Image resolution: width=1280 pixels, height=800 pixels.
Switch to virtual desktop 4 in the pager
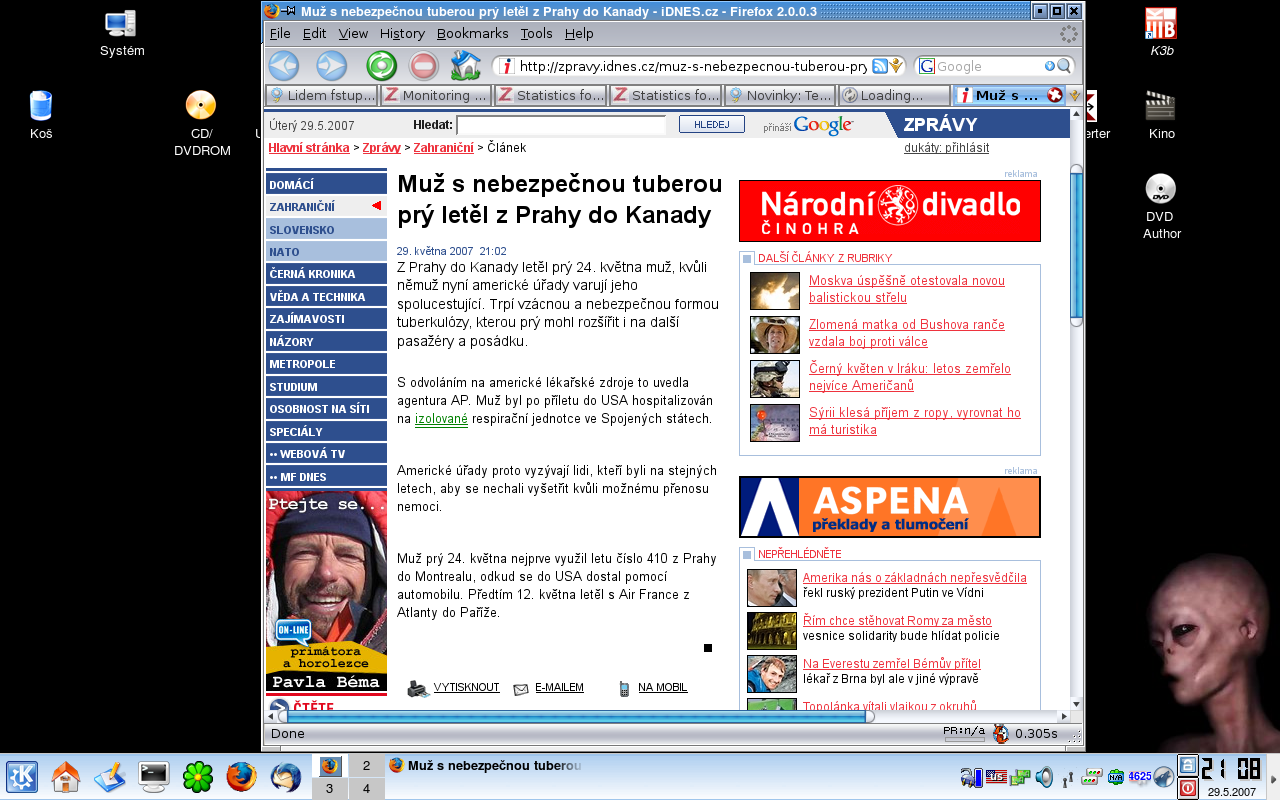(x=367, y=790)
